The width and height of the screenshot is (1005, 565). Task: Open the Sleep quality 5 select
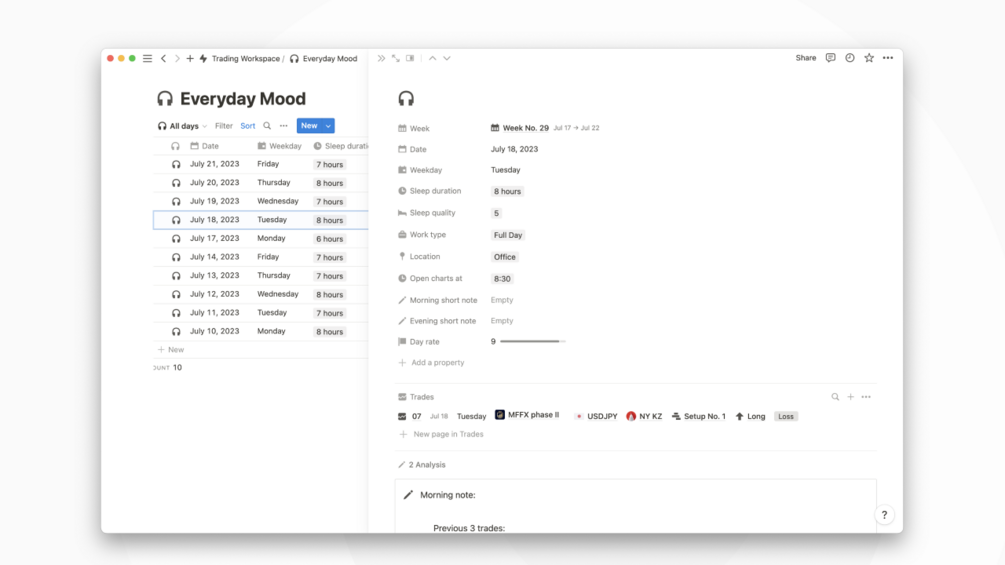496,213
